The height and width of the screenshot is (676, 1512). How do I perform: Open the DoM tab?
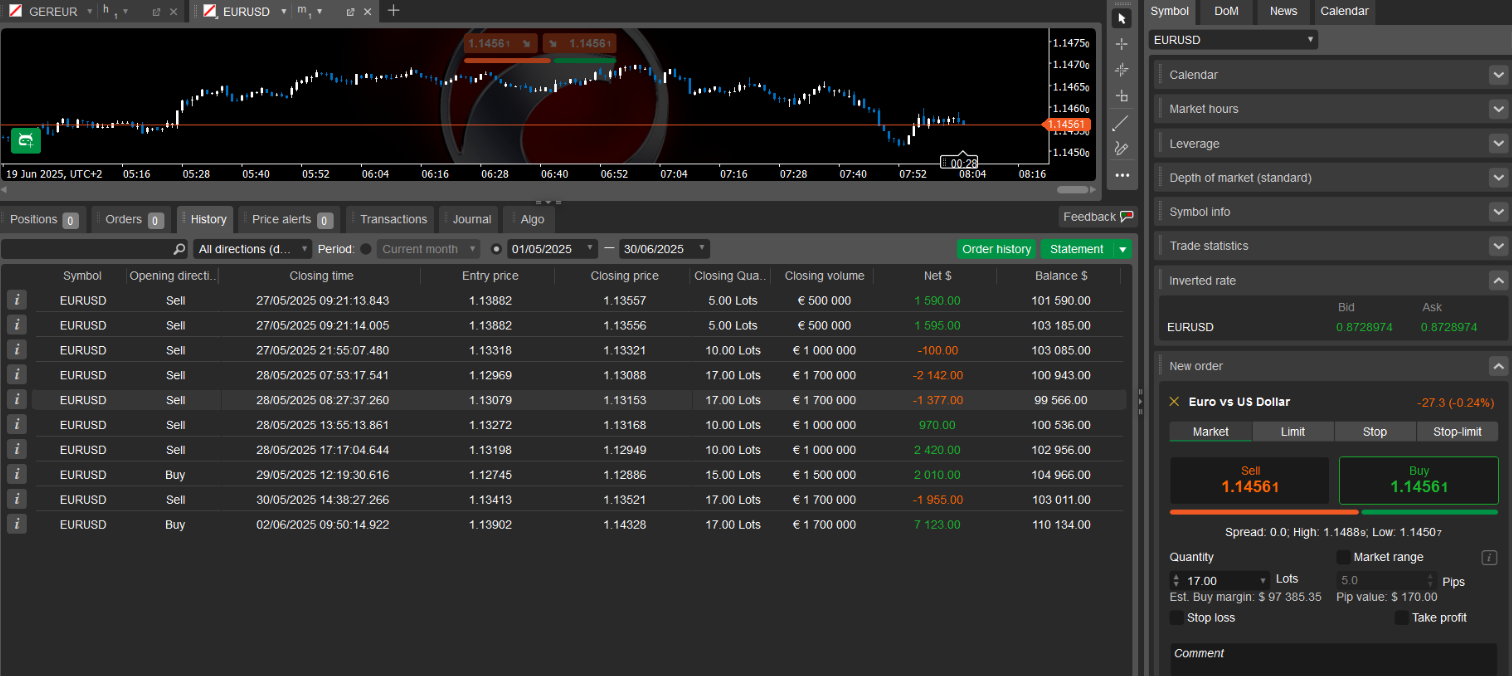[x=1226, y=11]
